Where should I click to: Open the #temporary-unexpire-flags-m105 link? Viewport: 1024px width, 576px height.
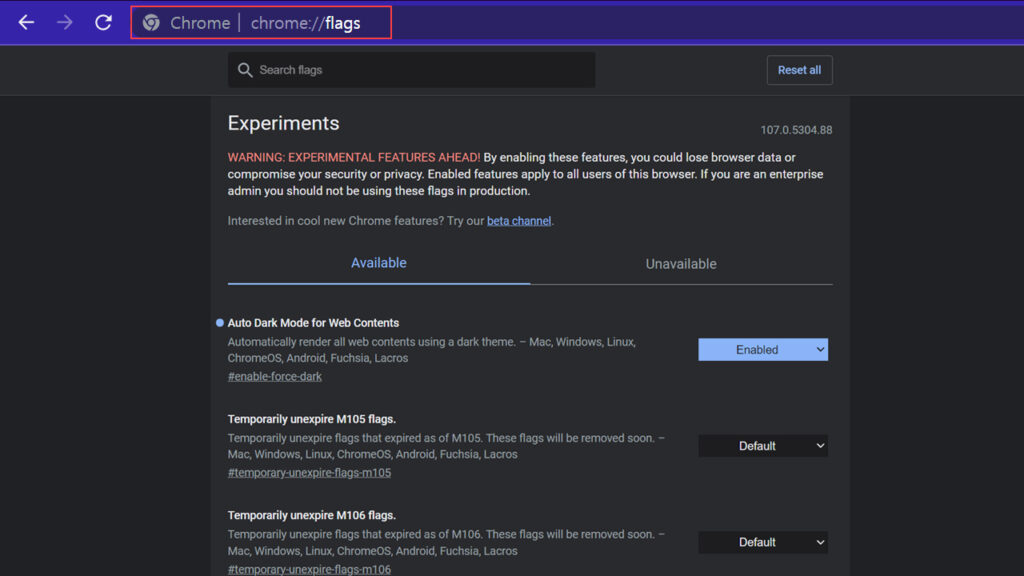pos(310,472)
